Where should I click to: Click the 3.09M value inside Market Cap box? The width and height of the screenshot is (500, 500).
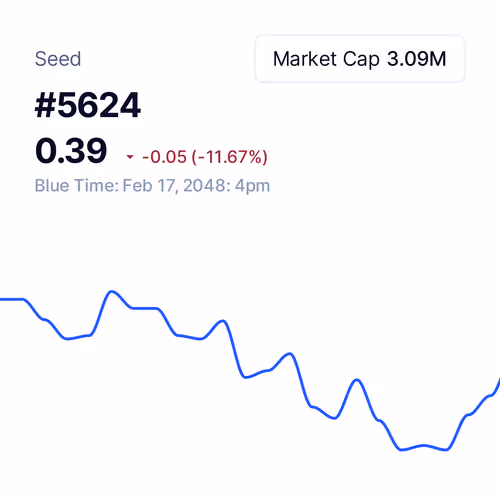417,59
